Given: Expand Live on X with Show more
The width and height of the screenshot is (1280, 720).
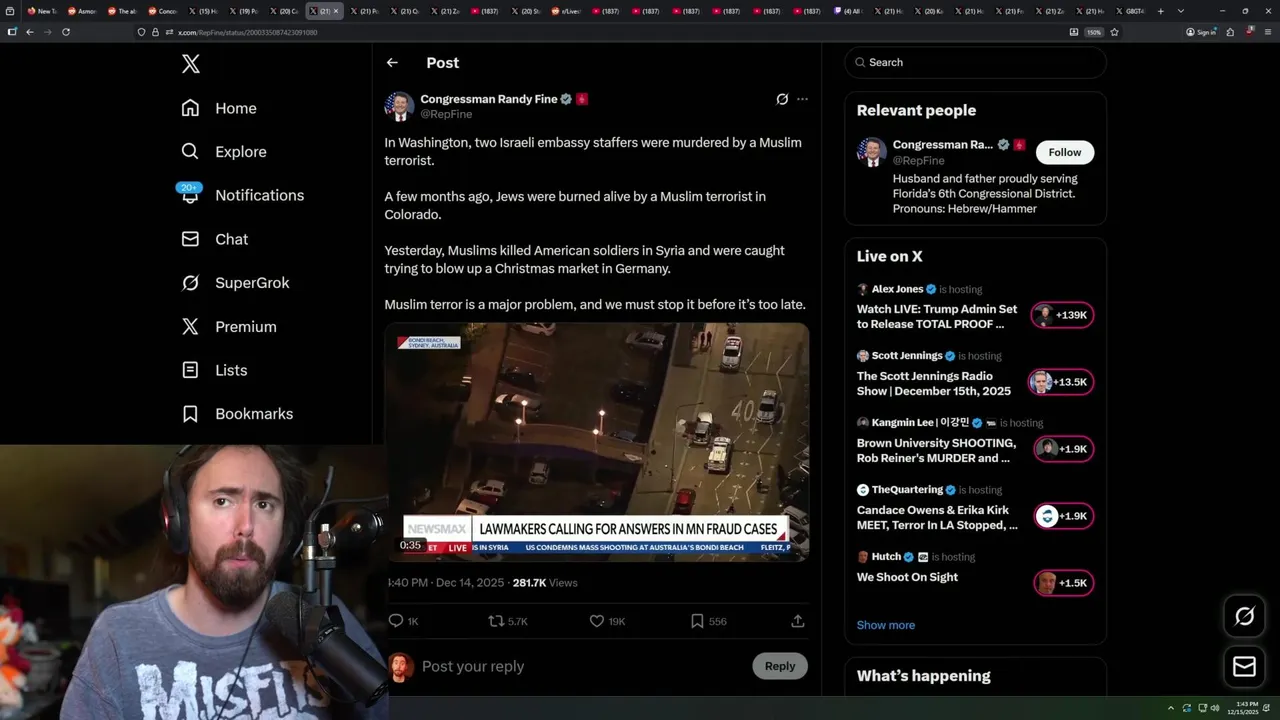Looking at the screenshot, I should [x=886, y=625].
